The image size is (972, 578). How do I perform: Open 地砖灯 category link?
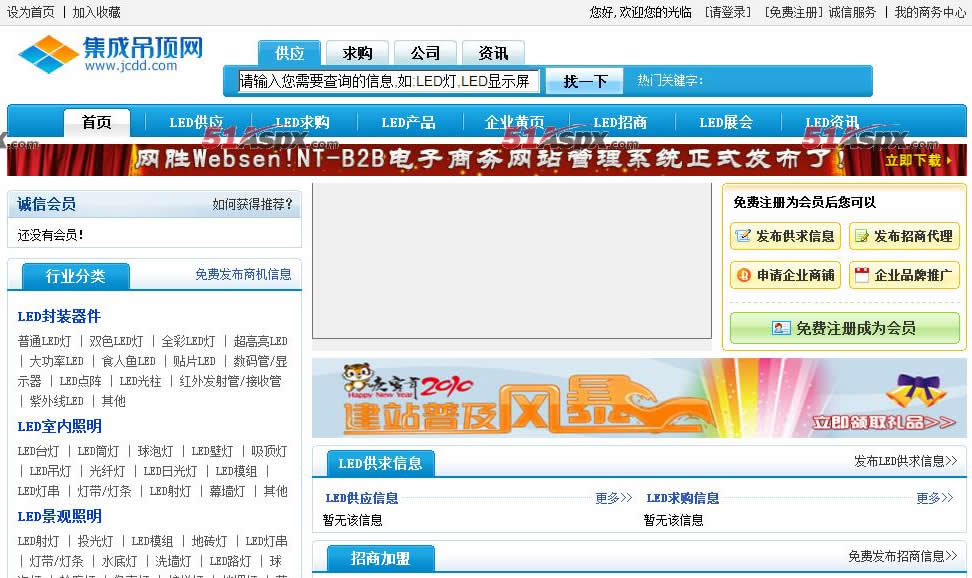[x=209, y=541]
